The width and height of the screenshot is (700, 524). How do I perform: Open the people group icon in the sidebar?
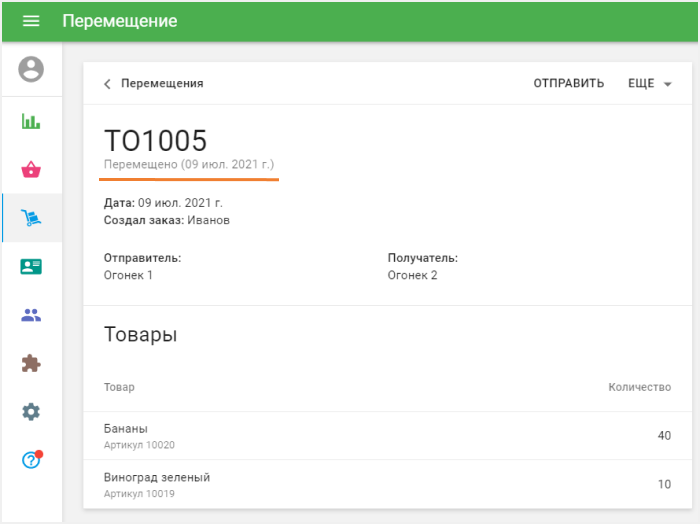tap(31, 315)
